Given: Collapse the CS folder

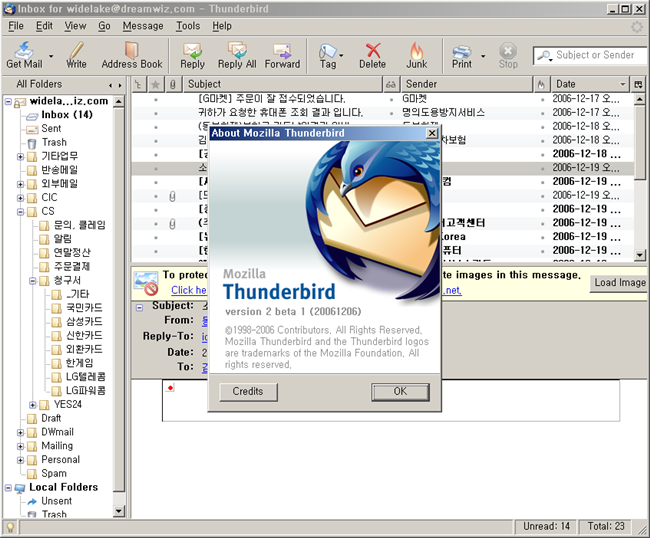Looking at the screenshot, I should coord(20,211).
